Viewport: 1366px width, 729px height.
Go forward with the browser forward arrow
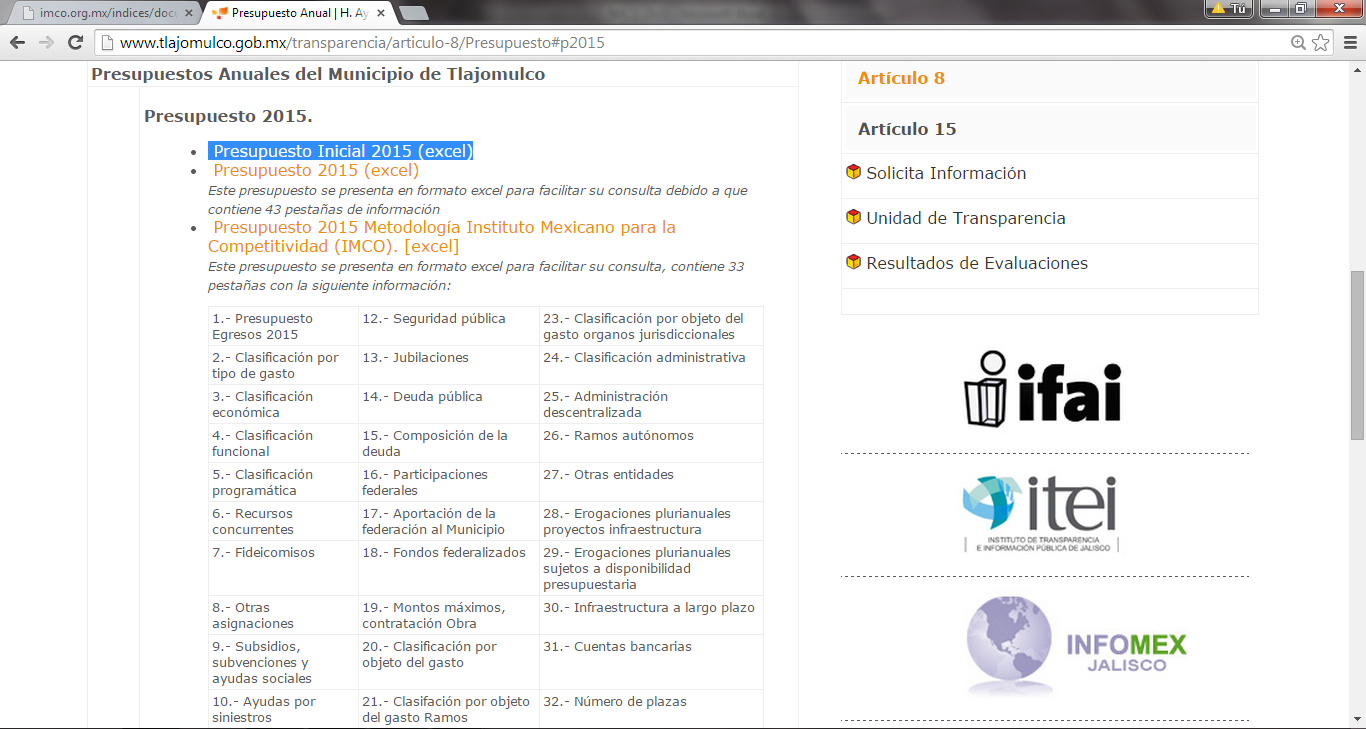(46, 43)
